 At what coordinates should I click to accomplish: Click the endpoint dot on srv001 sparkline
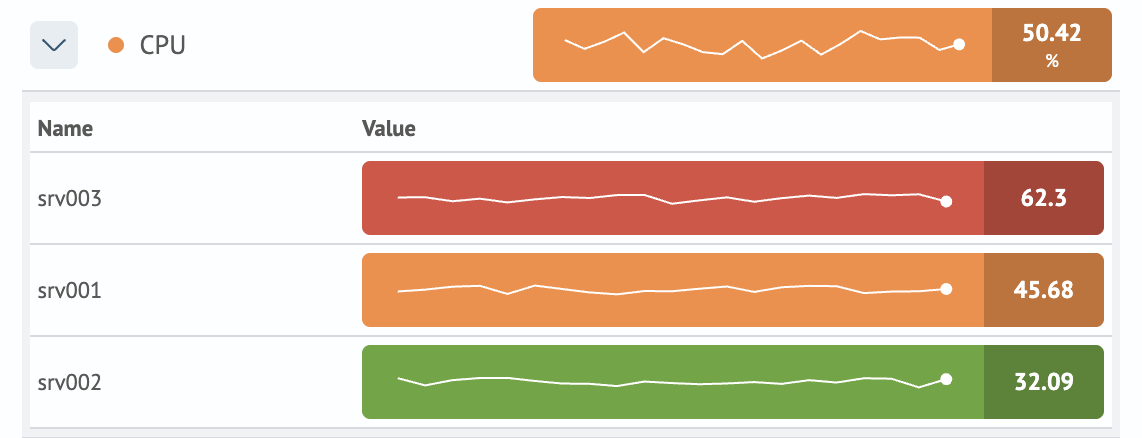(x=946, y=289)
